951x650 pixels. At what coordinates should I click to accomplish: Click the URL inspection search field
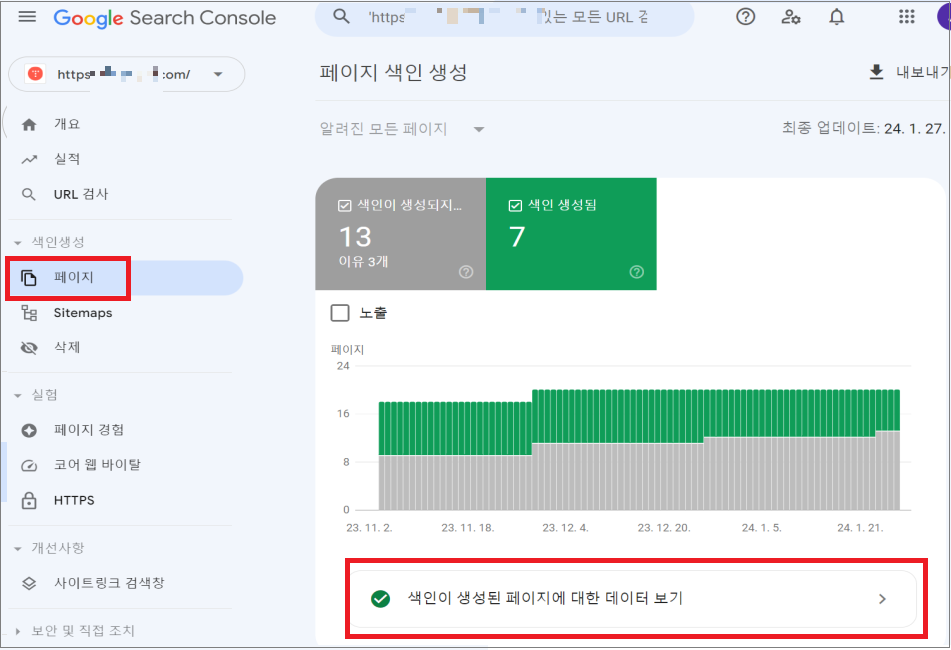(505, 17)
